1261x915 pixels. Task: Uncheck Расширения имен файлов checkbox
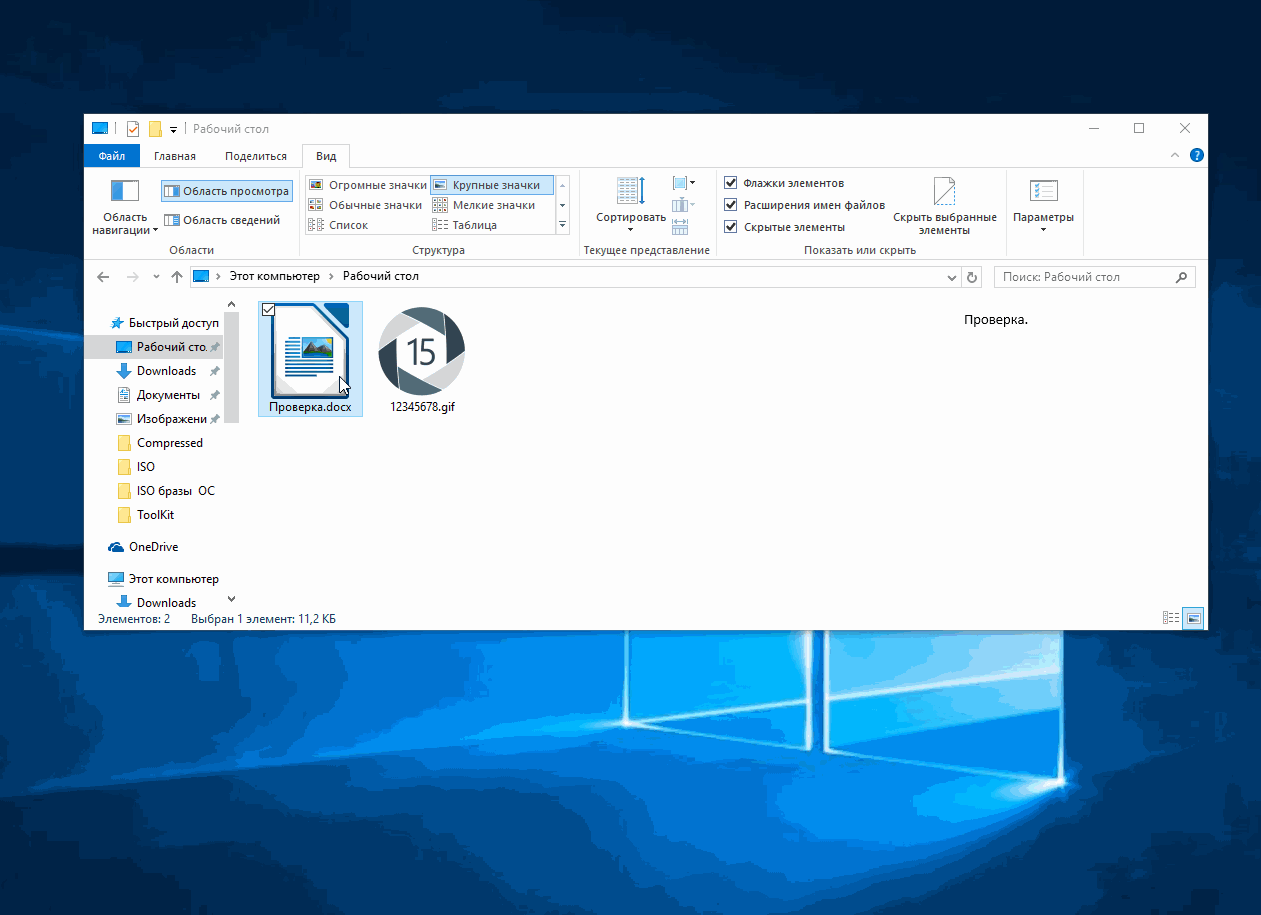731,205
